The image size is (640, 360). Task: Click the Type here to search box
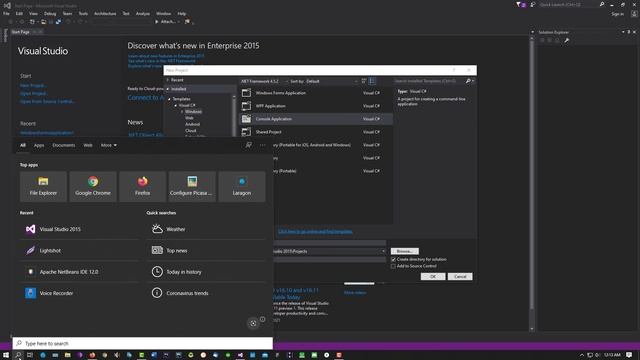pos(143,343)
